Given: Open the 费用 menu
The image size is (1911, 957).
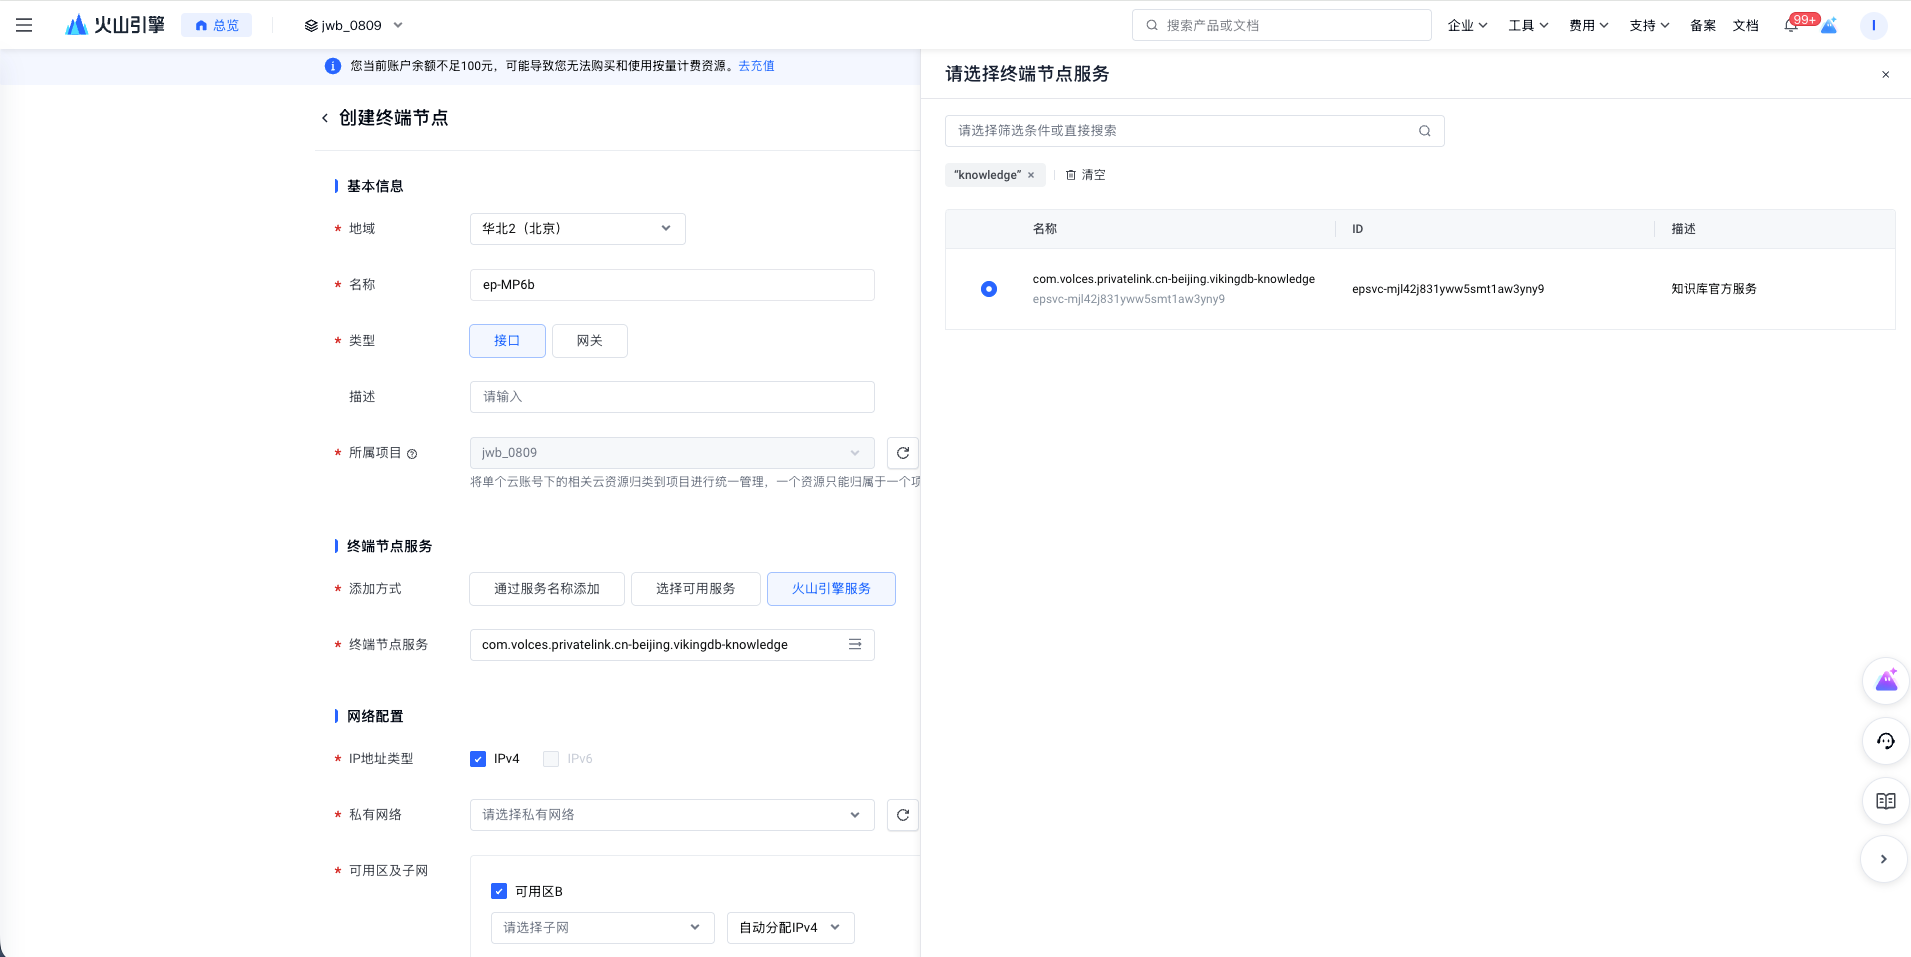Looking at the screenshot, I should 1587,26.
